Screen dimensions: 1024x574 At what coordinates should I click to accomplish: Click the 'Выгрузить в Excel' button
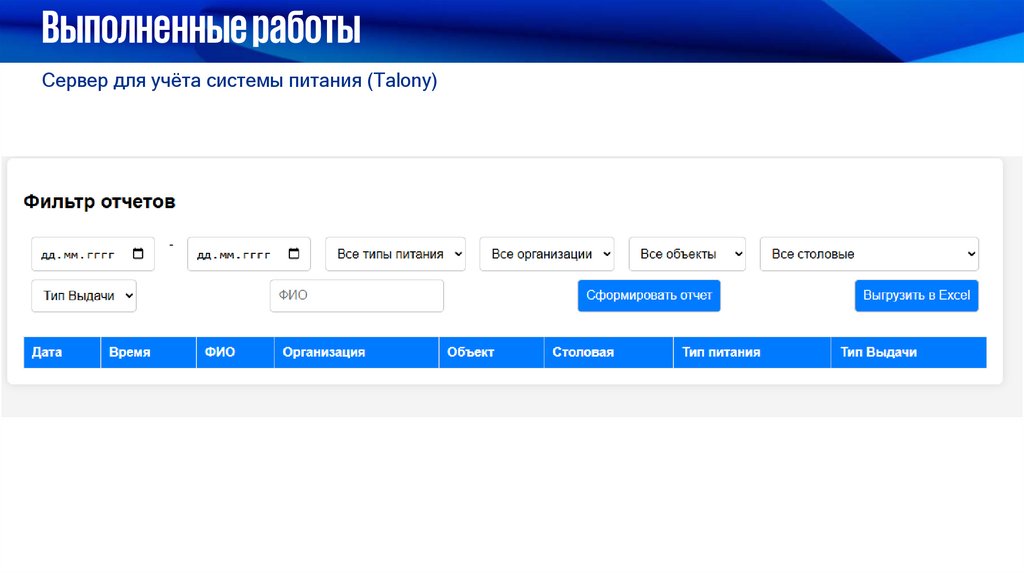click(917, 296)
